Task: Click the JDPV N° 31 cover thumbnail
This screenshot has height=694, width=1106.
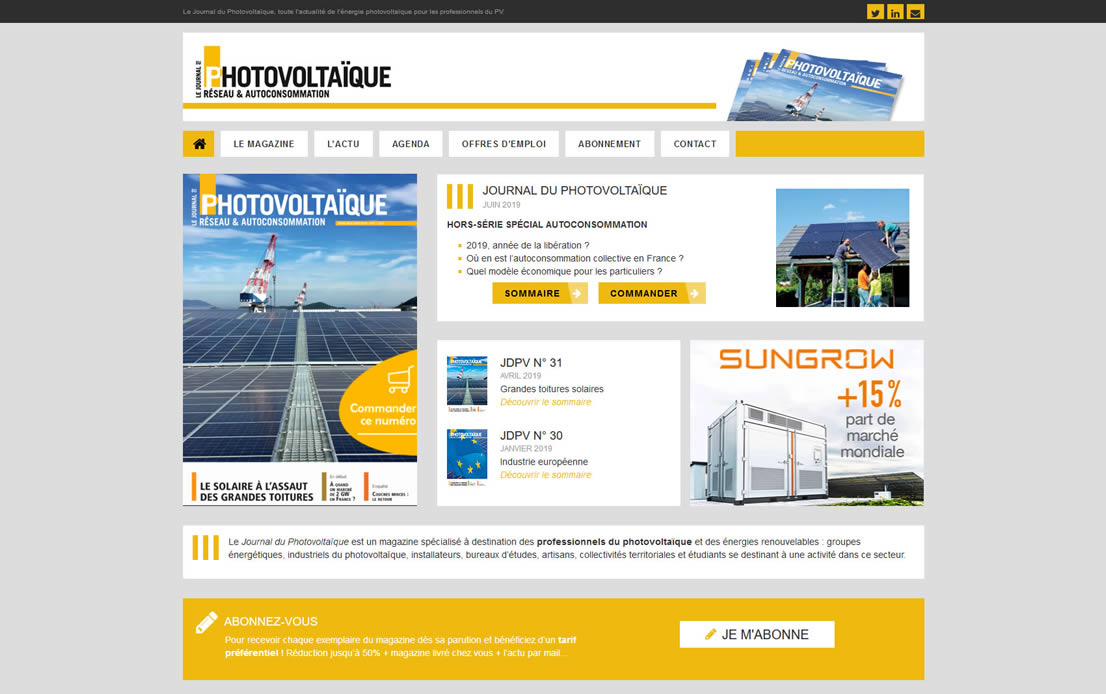Action: coord(467,384)
